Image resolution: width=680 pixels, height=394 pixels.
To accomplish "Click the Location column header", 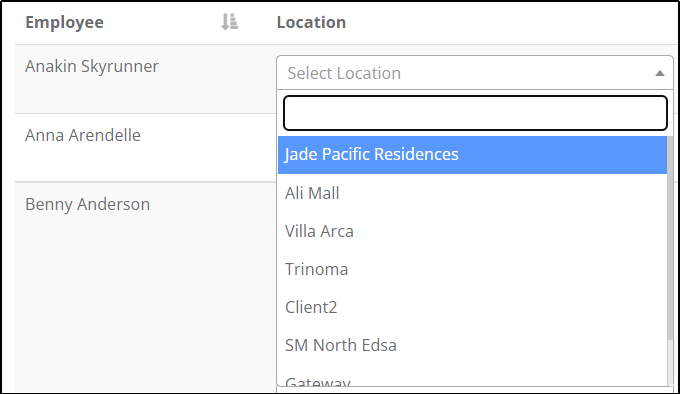I will coord(311,22).
